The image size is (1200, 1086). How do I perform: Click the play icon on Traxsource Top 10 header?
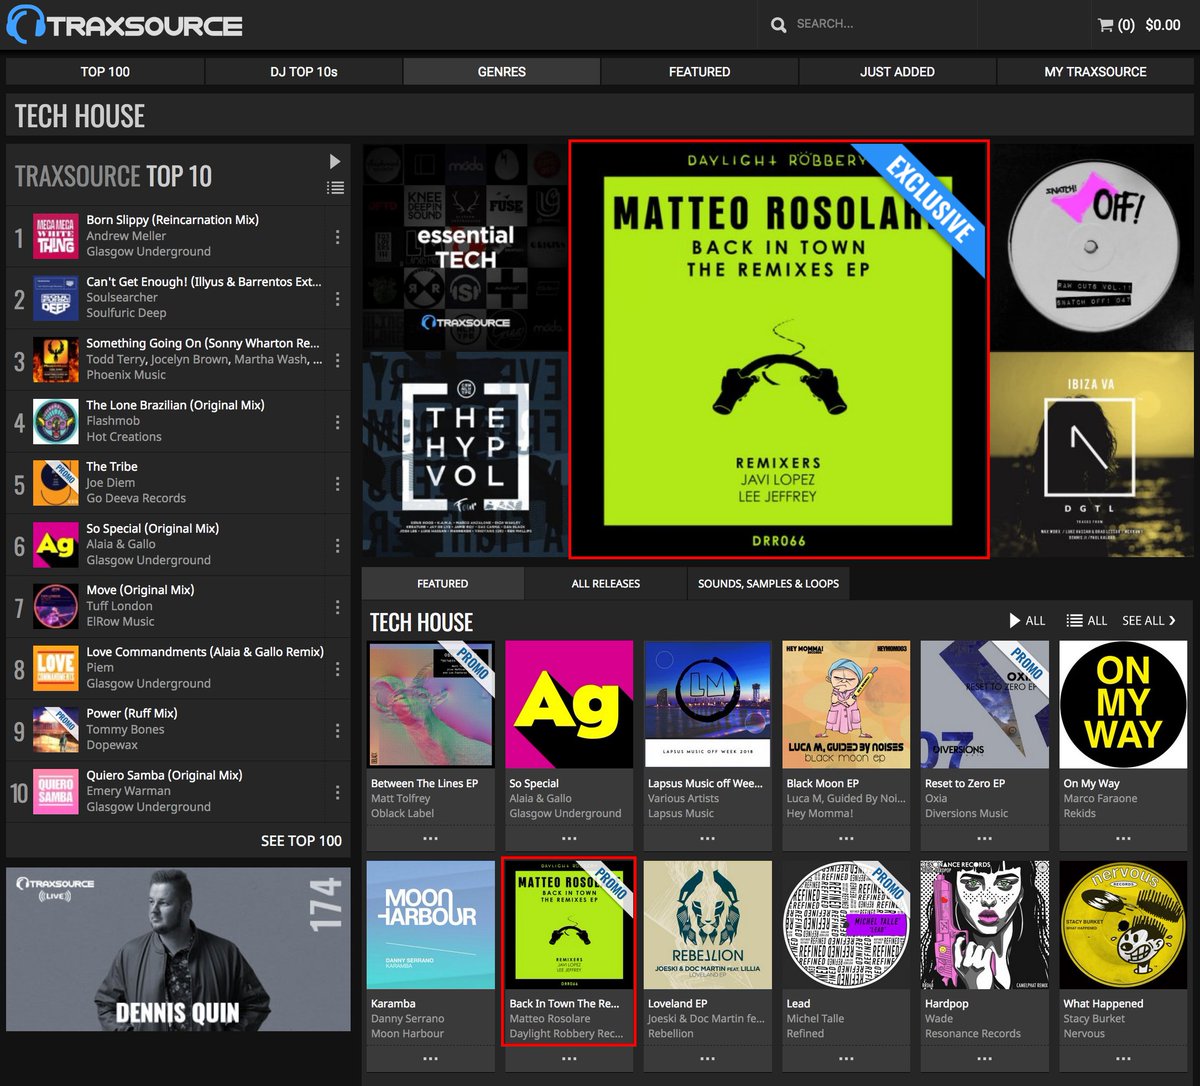click(334, 160)
